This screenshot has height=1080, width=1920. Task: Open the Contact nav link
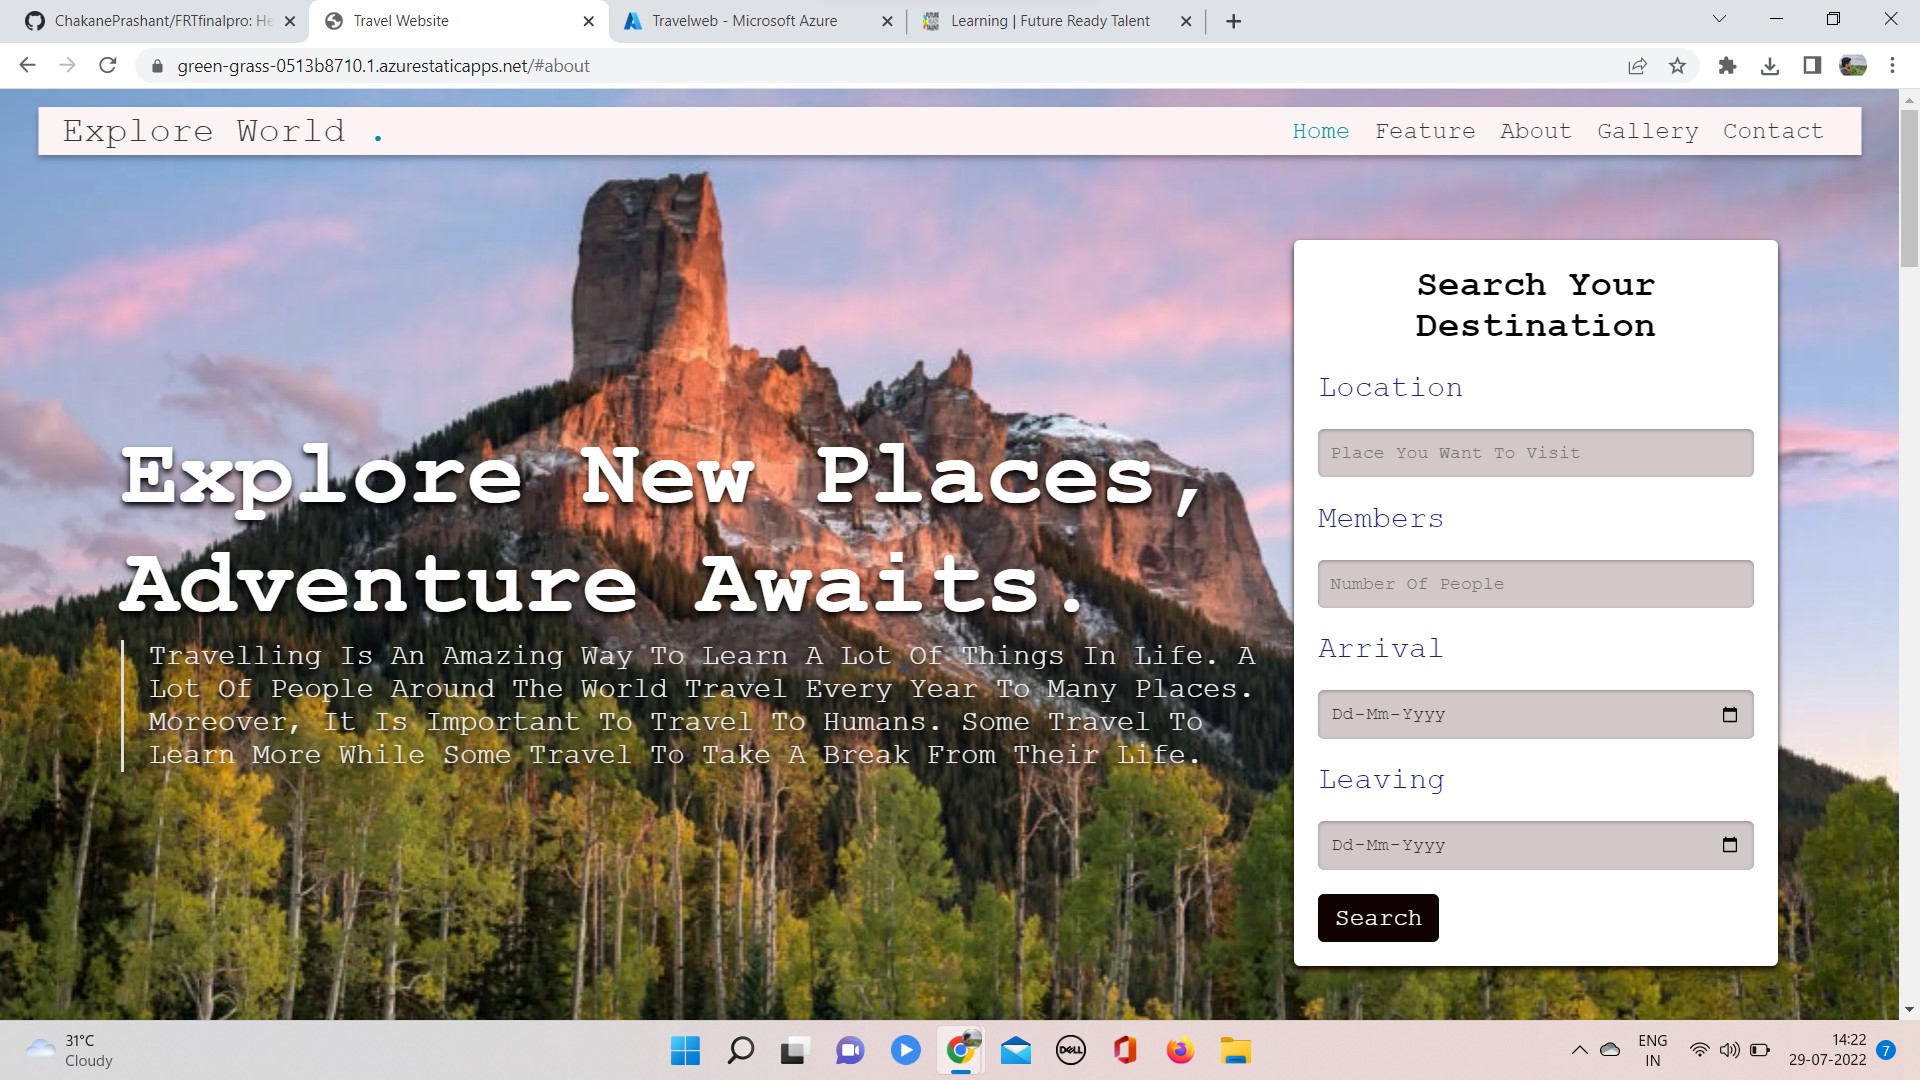(1773, 131)
